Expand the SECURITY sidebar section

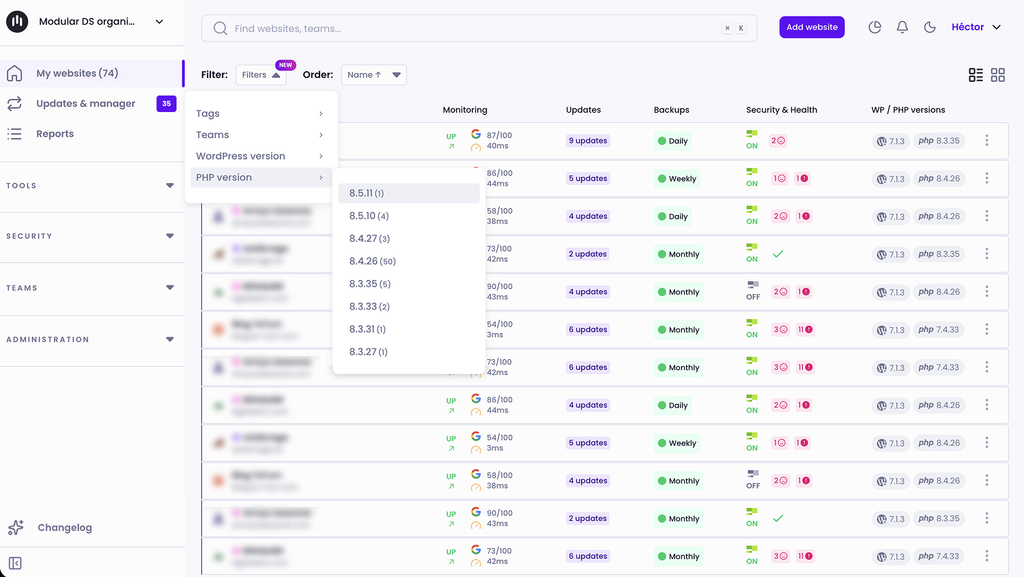click(90, 236)
